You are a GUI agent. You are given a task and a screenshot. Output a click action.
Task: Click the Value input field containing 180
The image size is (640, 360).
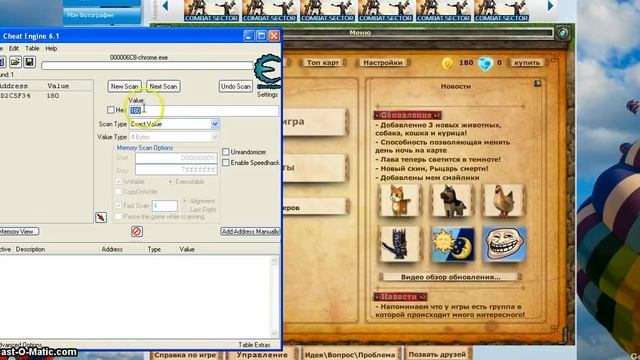click(x=203, y=110)
